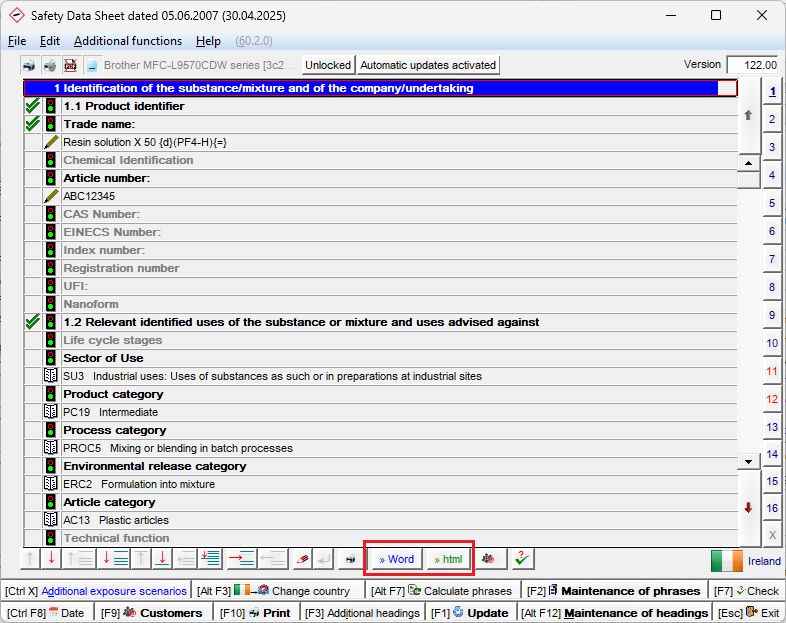Click the single red down arrow in bottom toolbar

pyautogui.click(x=51, y=558)
